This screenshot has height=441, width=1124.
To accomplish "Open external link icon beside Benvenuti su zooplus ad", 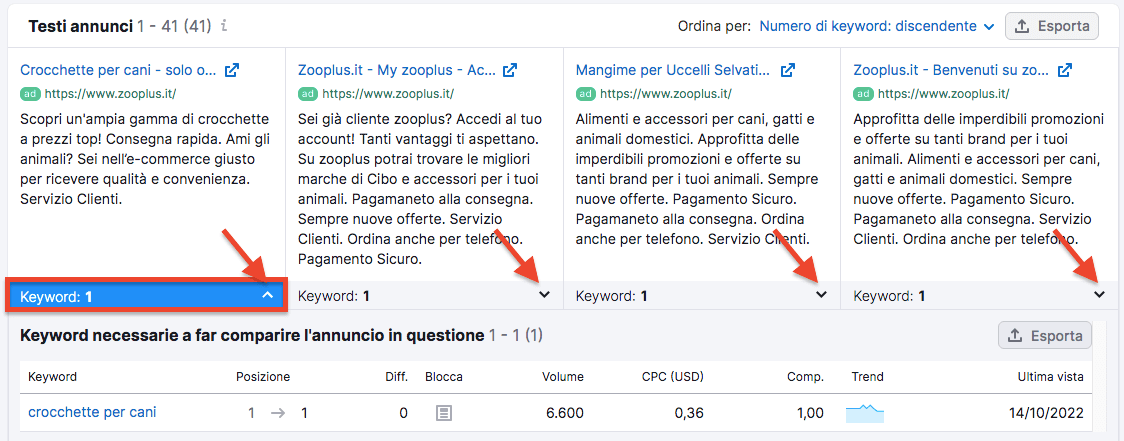I will 1065,70.
